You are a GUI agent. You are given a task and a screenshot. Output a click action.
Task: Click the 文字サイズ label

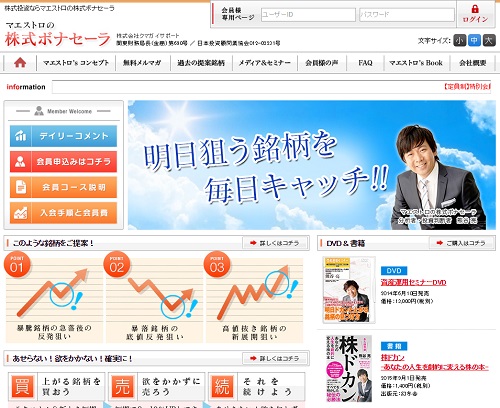point(434,41)
